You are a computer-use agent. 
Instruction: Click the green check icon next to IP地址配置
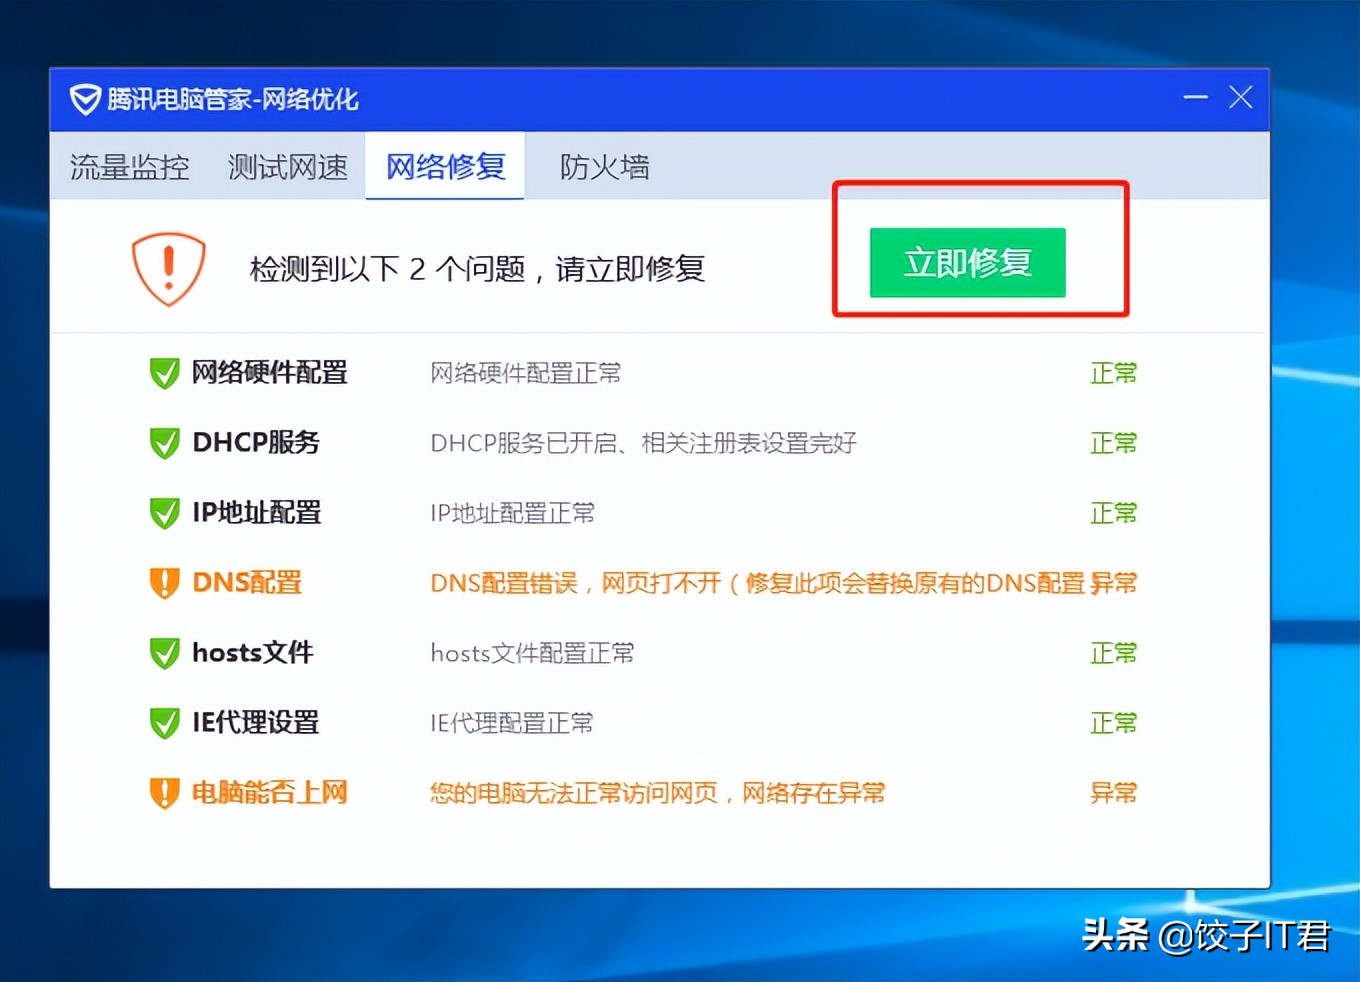click(164, 512)
